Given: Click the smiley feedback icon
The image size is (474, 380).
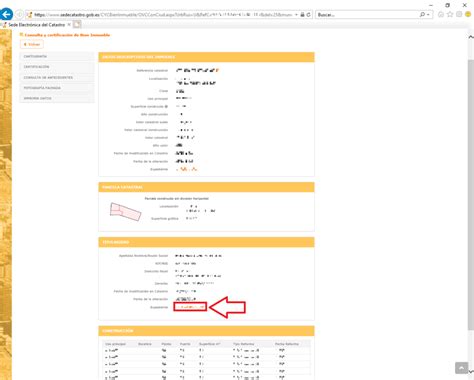Looking at the screenshot, I should pos(468,14).
